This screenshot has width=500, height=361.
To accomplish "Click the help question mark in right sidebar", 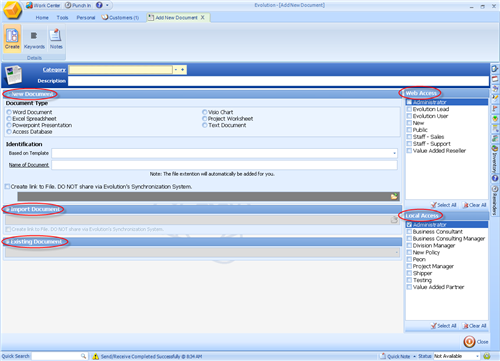I will (x=495, y=178).
